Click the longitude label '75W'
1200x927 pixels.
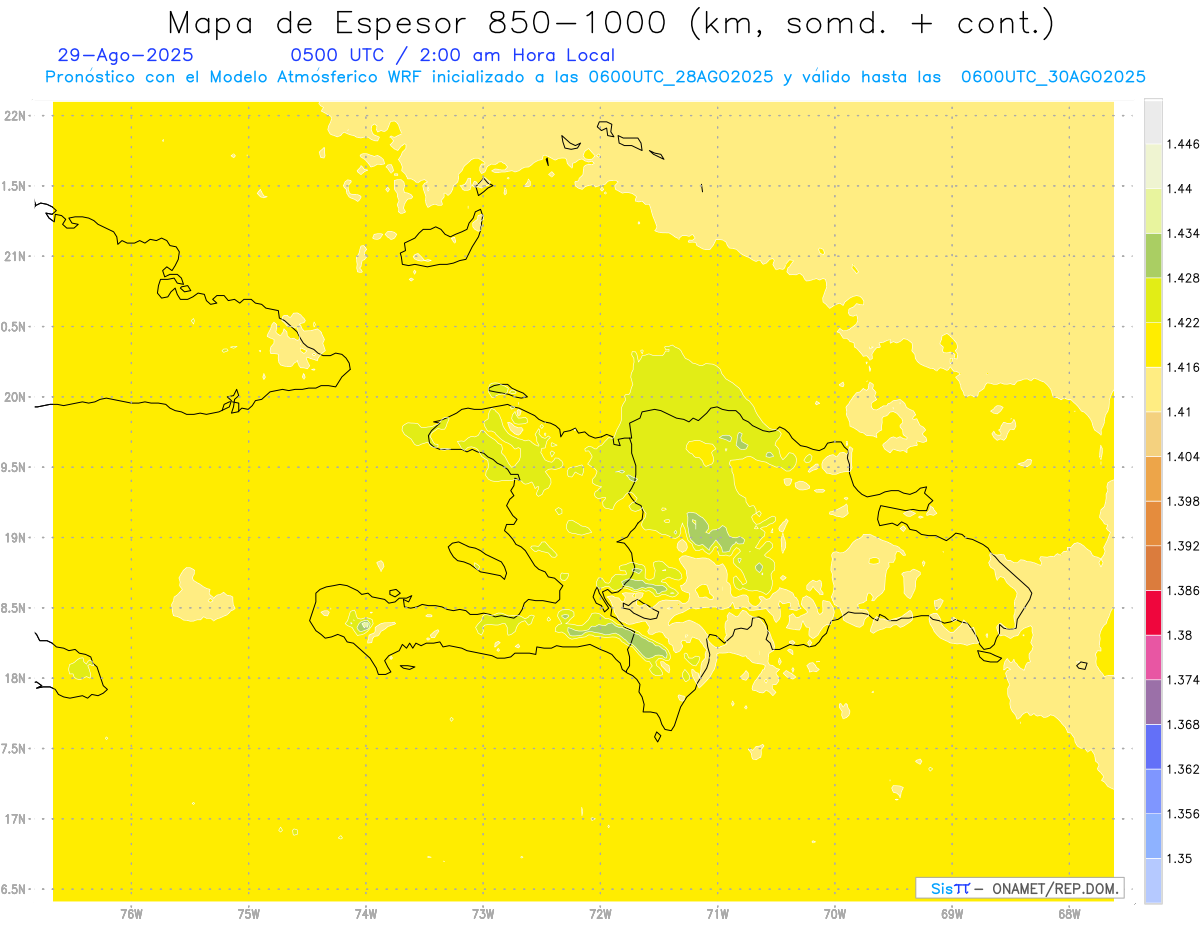coord(248,912)
